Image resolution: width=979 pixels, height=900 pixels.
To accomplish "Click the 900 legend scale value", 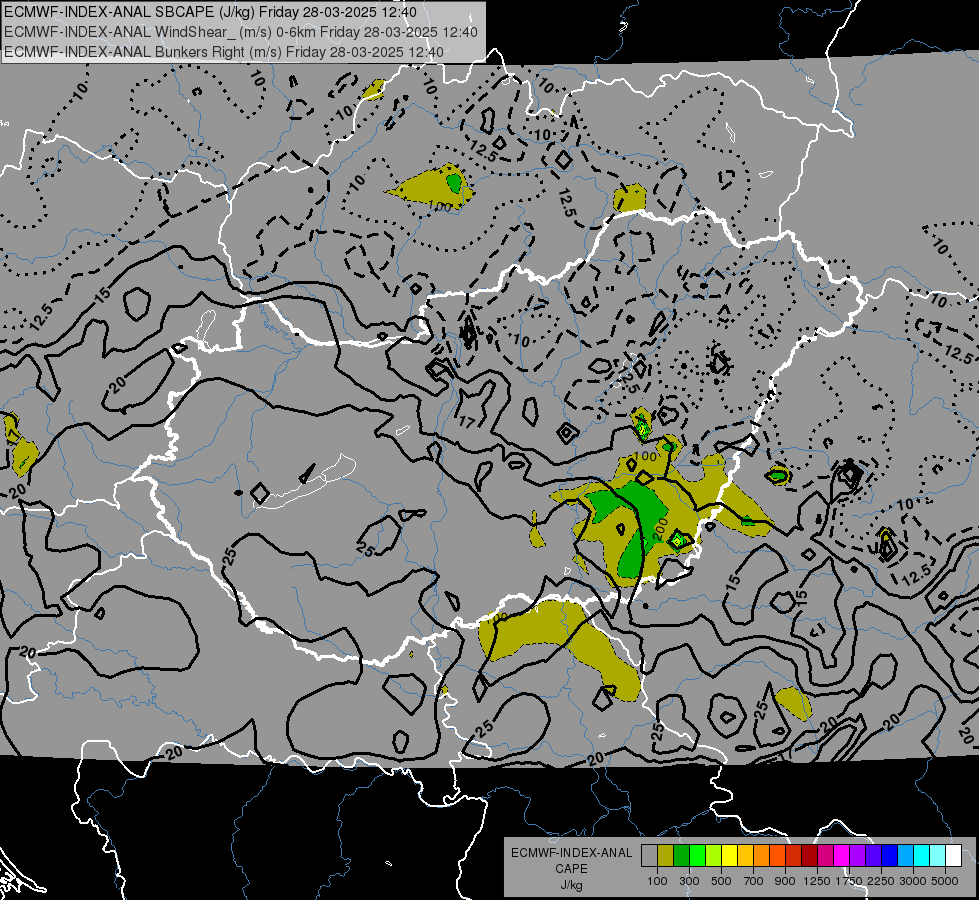I will (785, 881).
